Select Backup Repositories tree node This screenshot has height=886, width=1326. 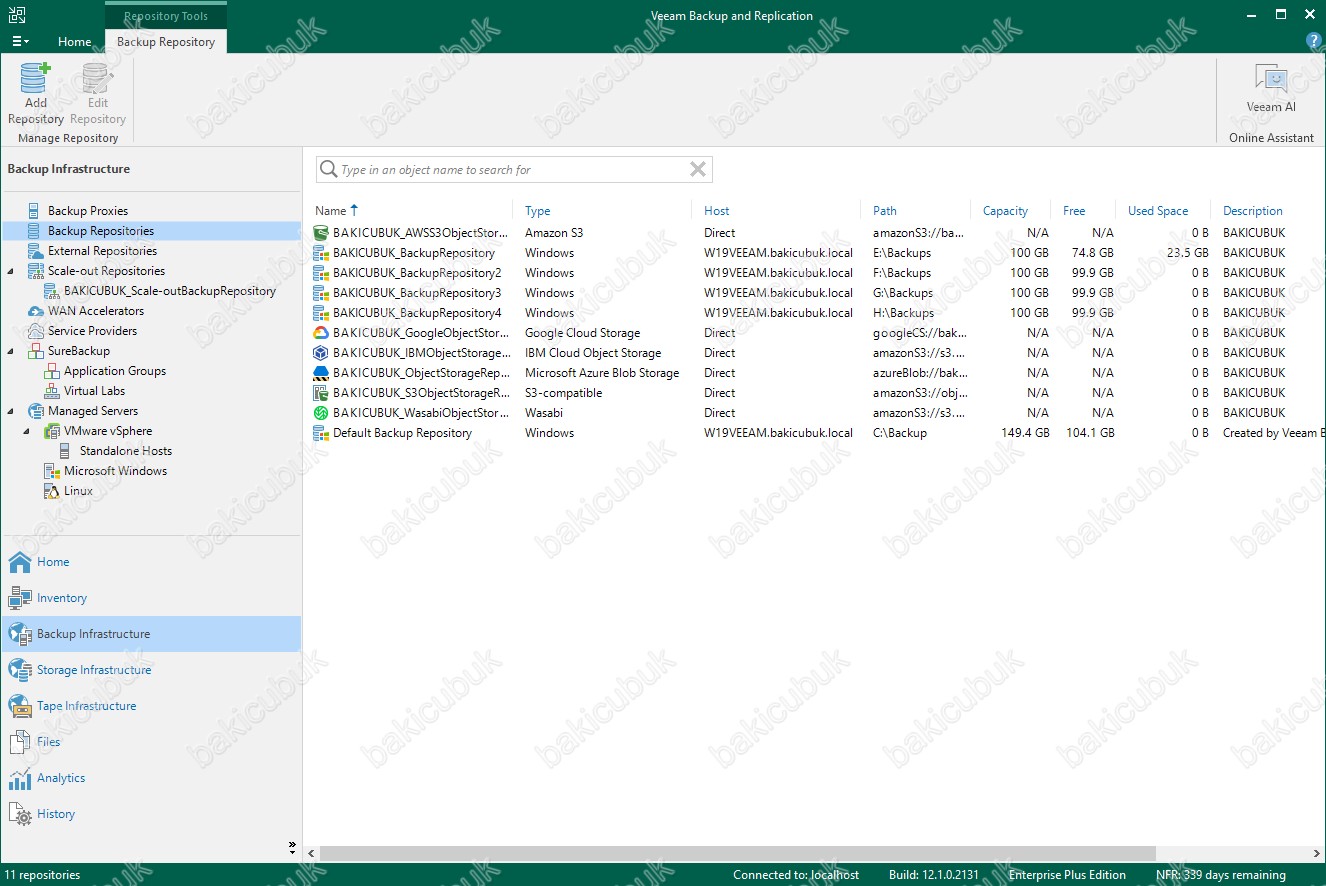(x=101, y=231)
